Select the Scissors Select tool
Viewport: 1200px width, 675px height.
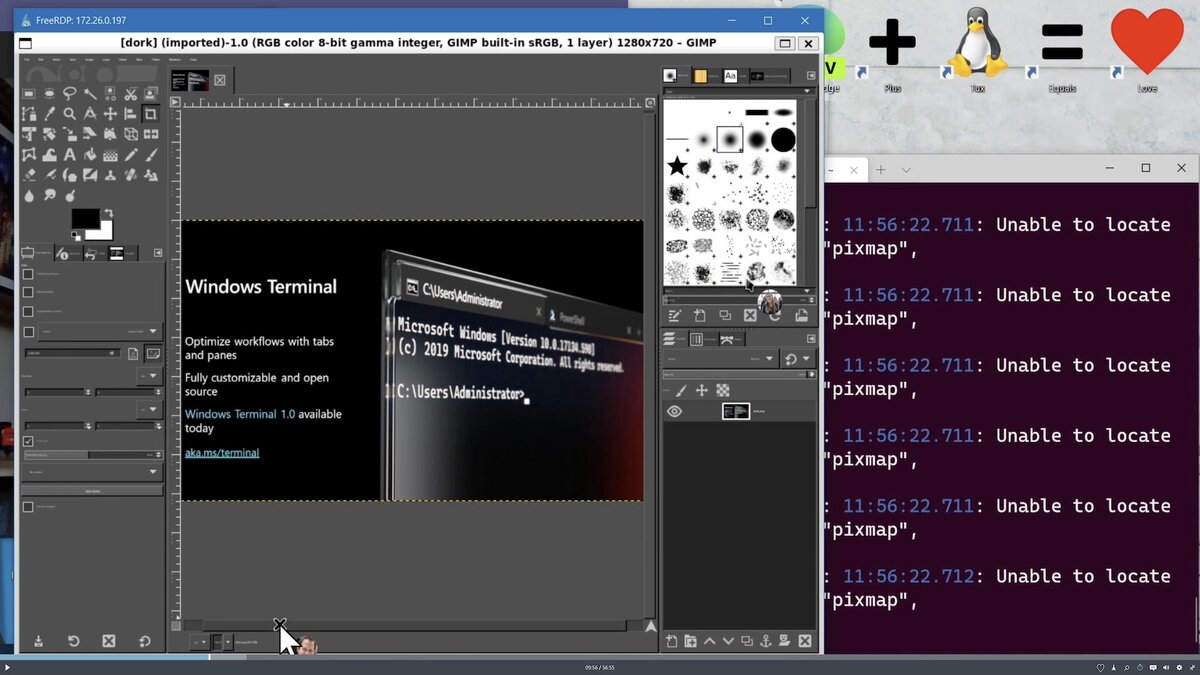click(131, 93)
